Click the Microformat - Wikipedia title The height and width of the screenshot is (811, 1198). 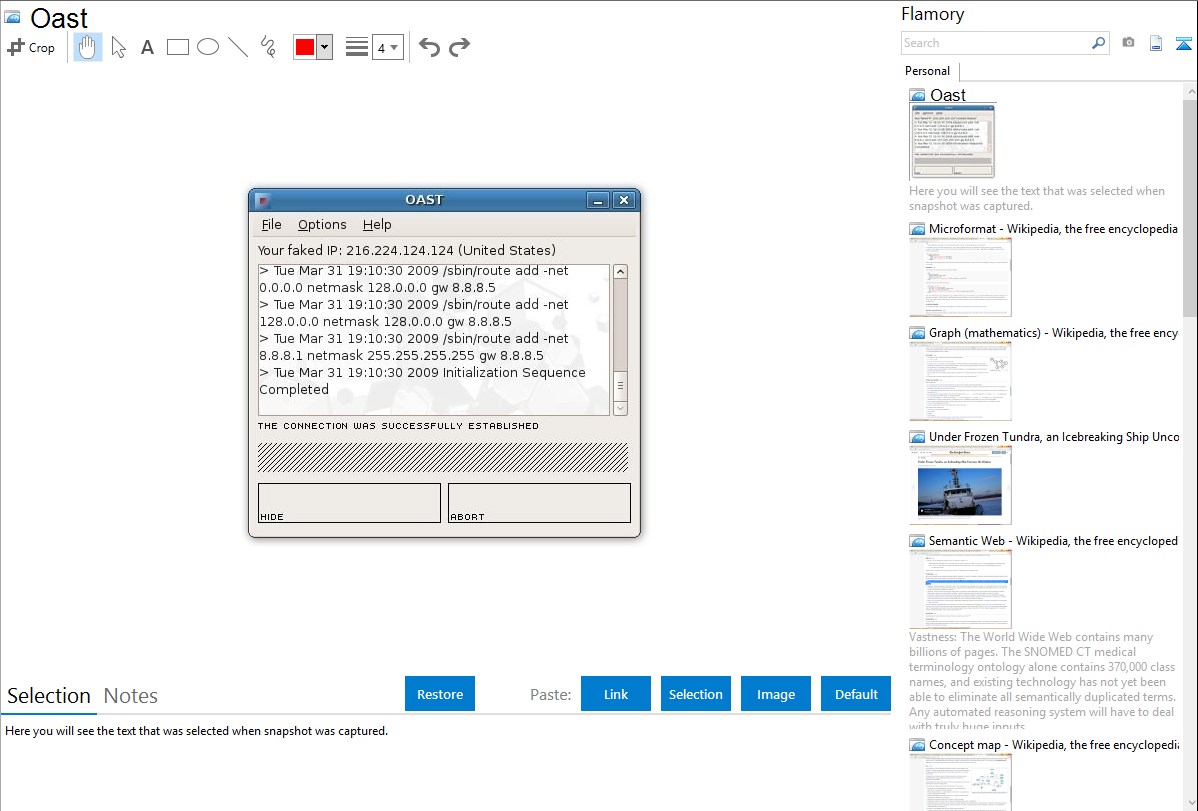(x=1053, y=229)
